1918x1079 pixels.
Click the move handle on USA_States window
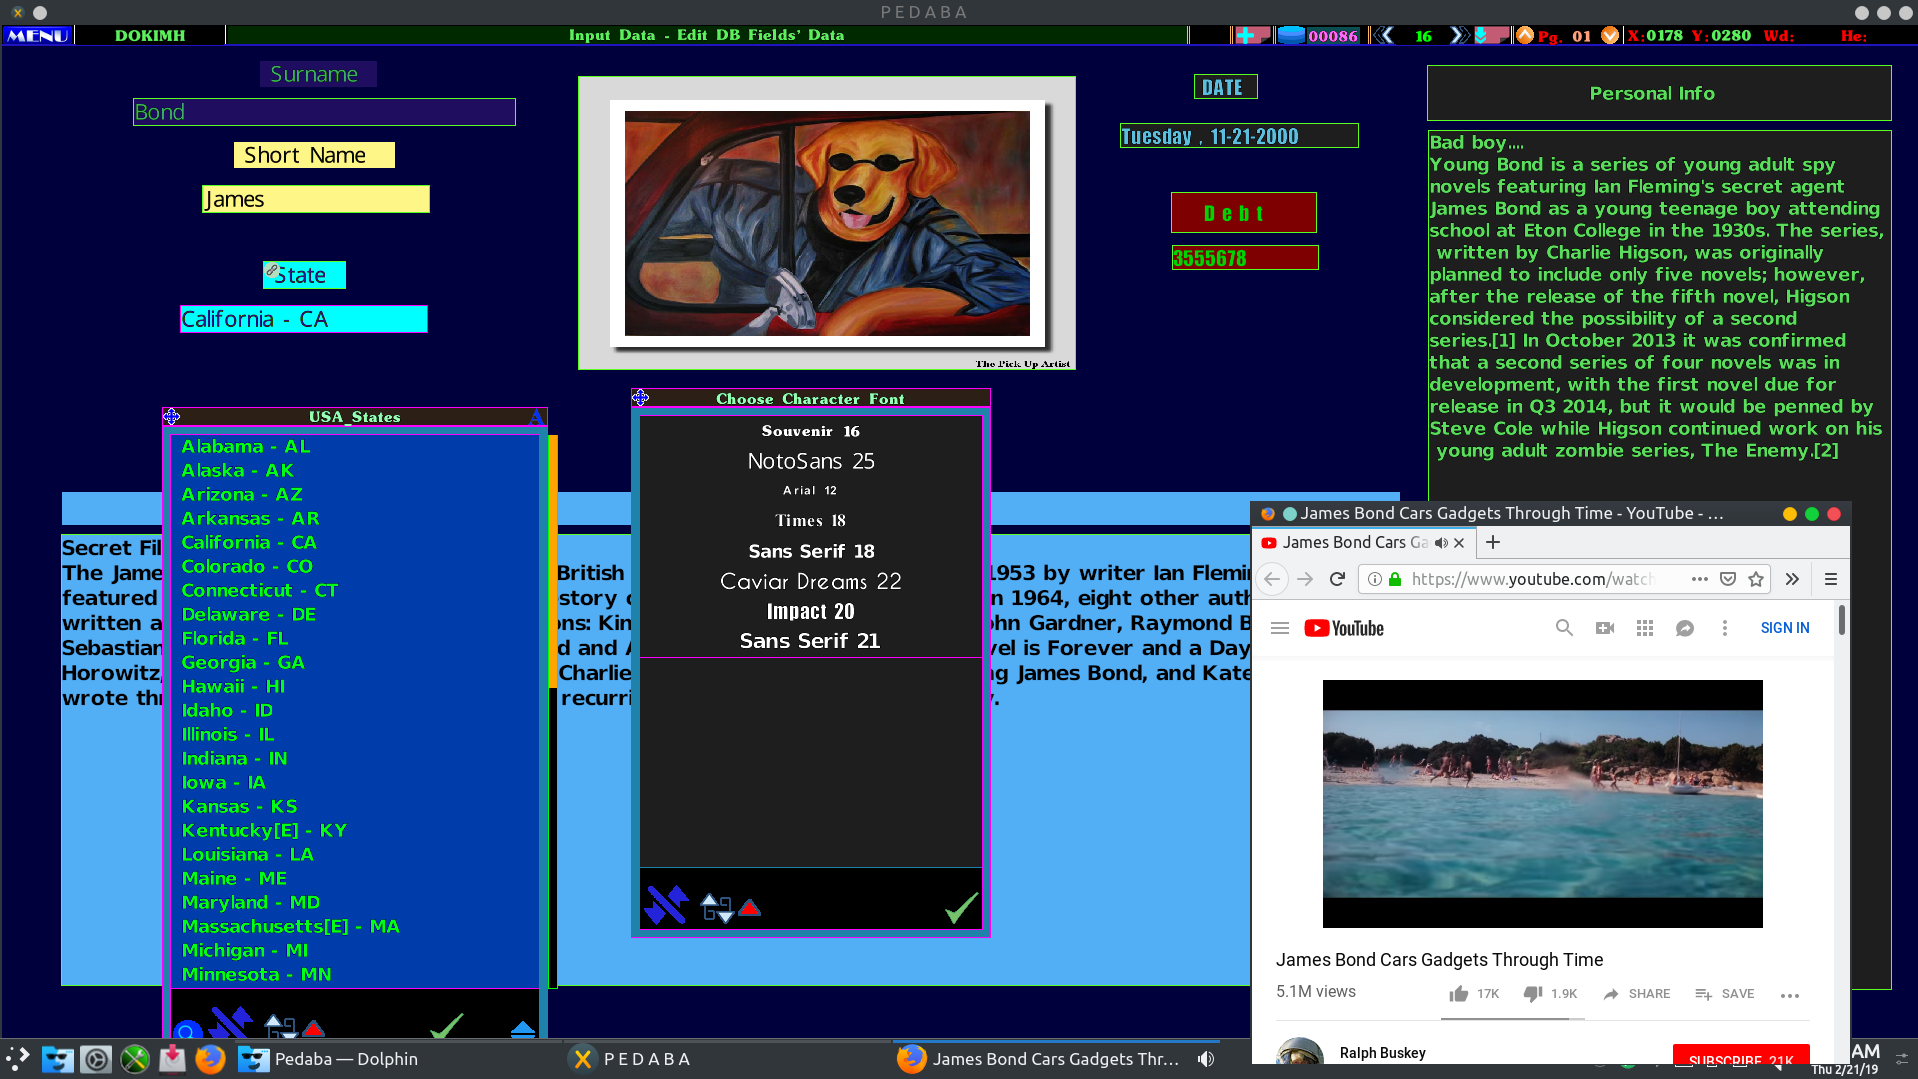pos(172,416)
